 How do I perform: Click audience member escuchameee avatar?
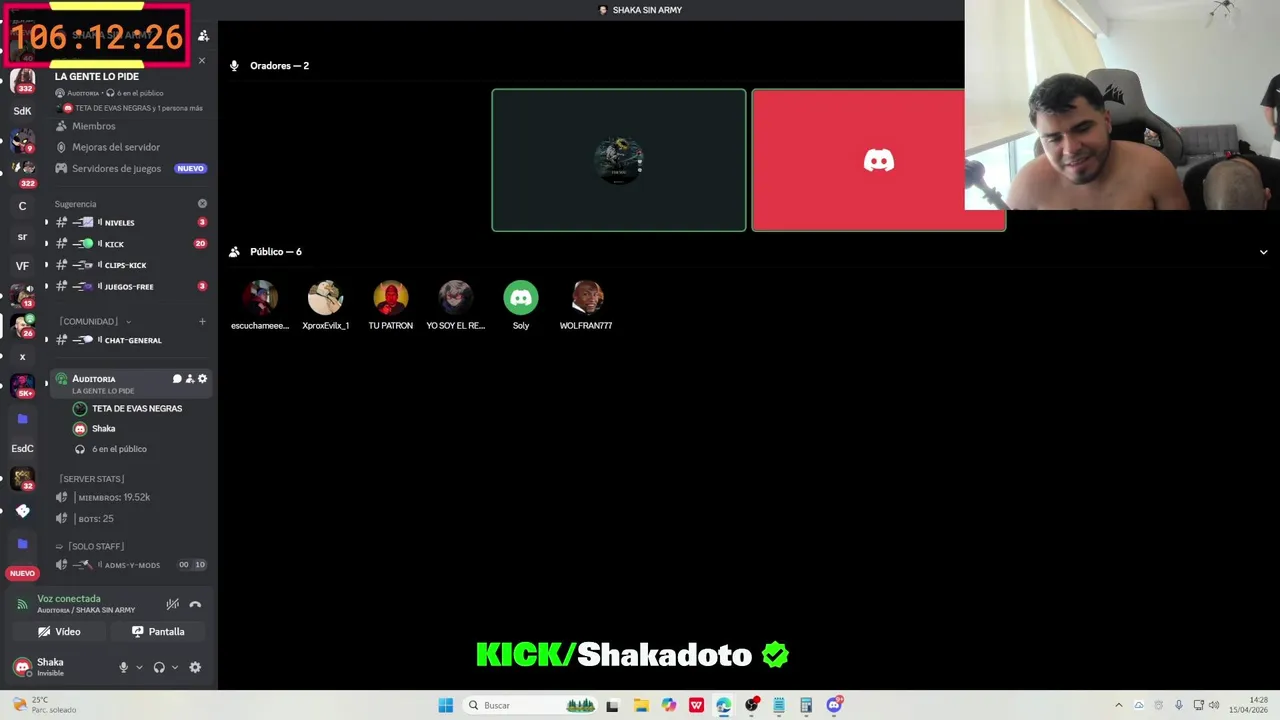tap(260, 298)
